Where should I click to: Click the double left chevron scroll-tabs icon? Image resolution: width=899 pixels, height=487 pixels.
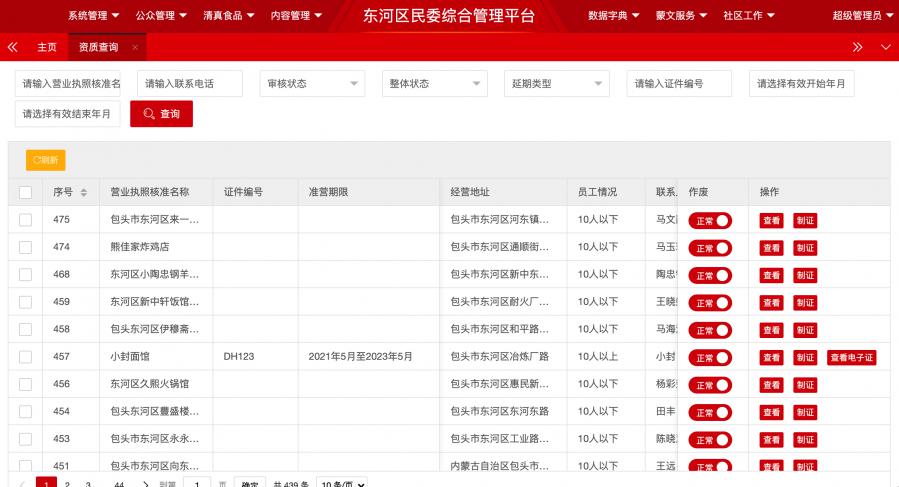click(x=13, y=47)
